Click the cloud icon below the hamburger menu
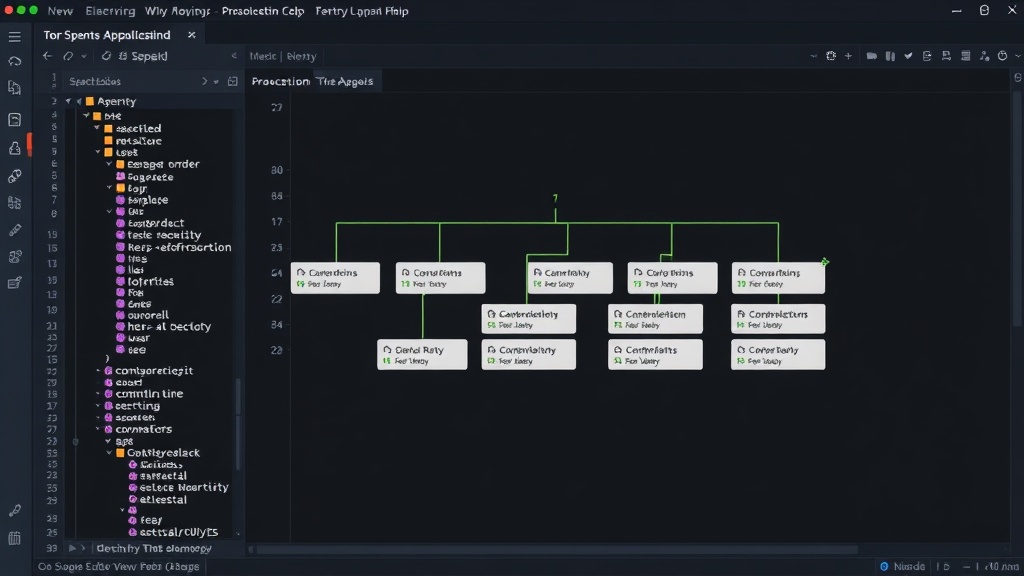The width and height of the screenshot is (1024, 576). [14, 61]
